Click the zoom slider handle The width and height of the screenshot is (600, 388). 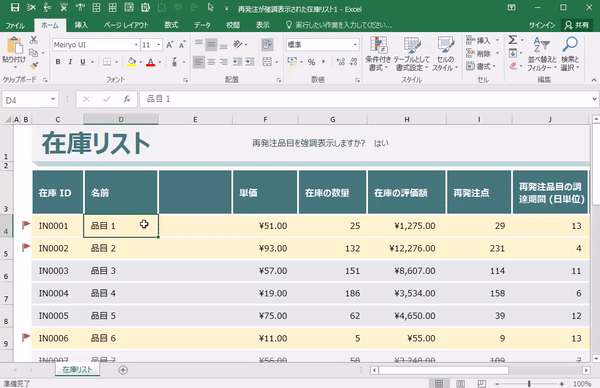[529, 383]
